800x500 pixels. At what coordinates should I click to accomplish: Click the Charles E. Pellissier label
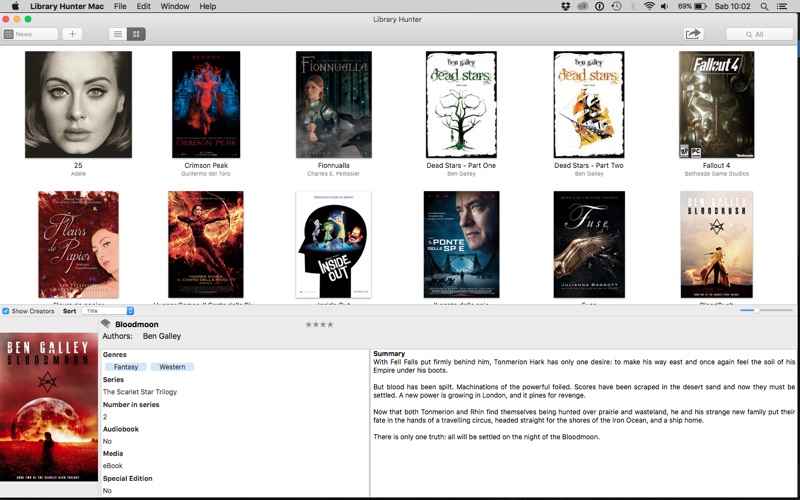coord(334,174)
